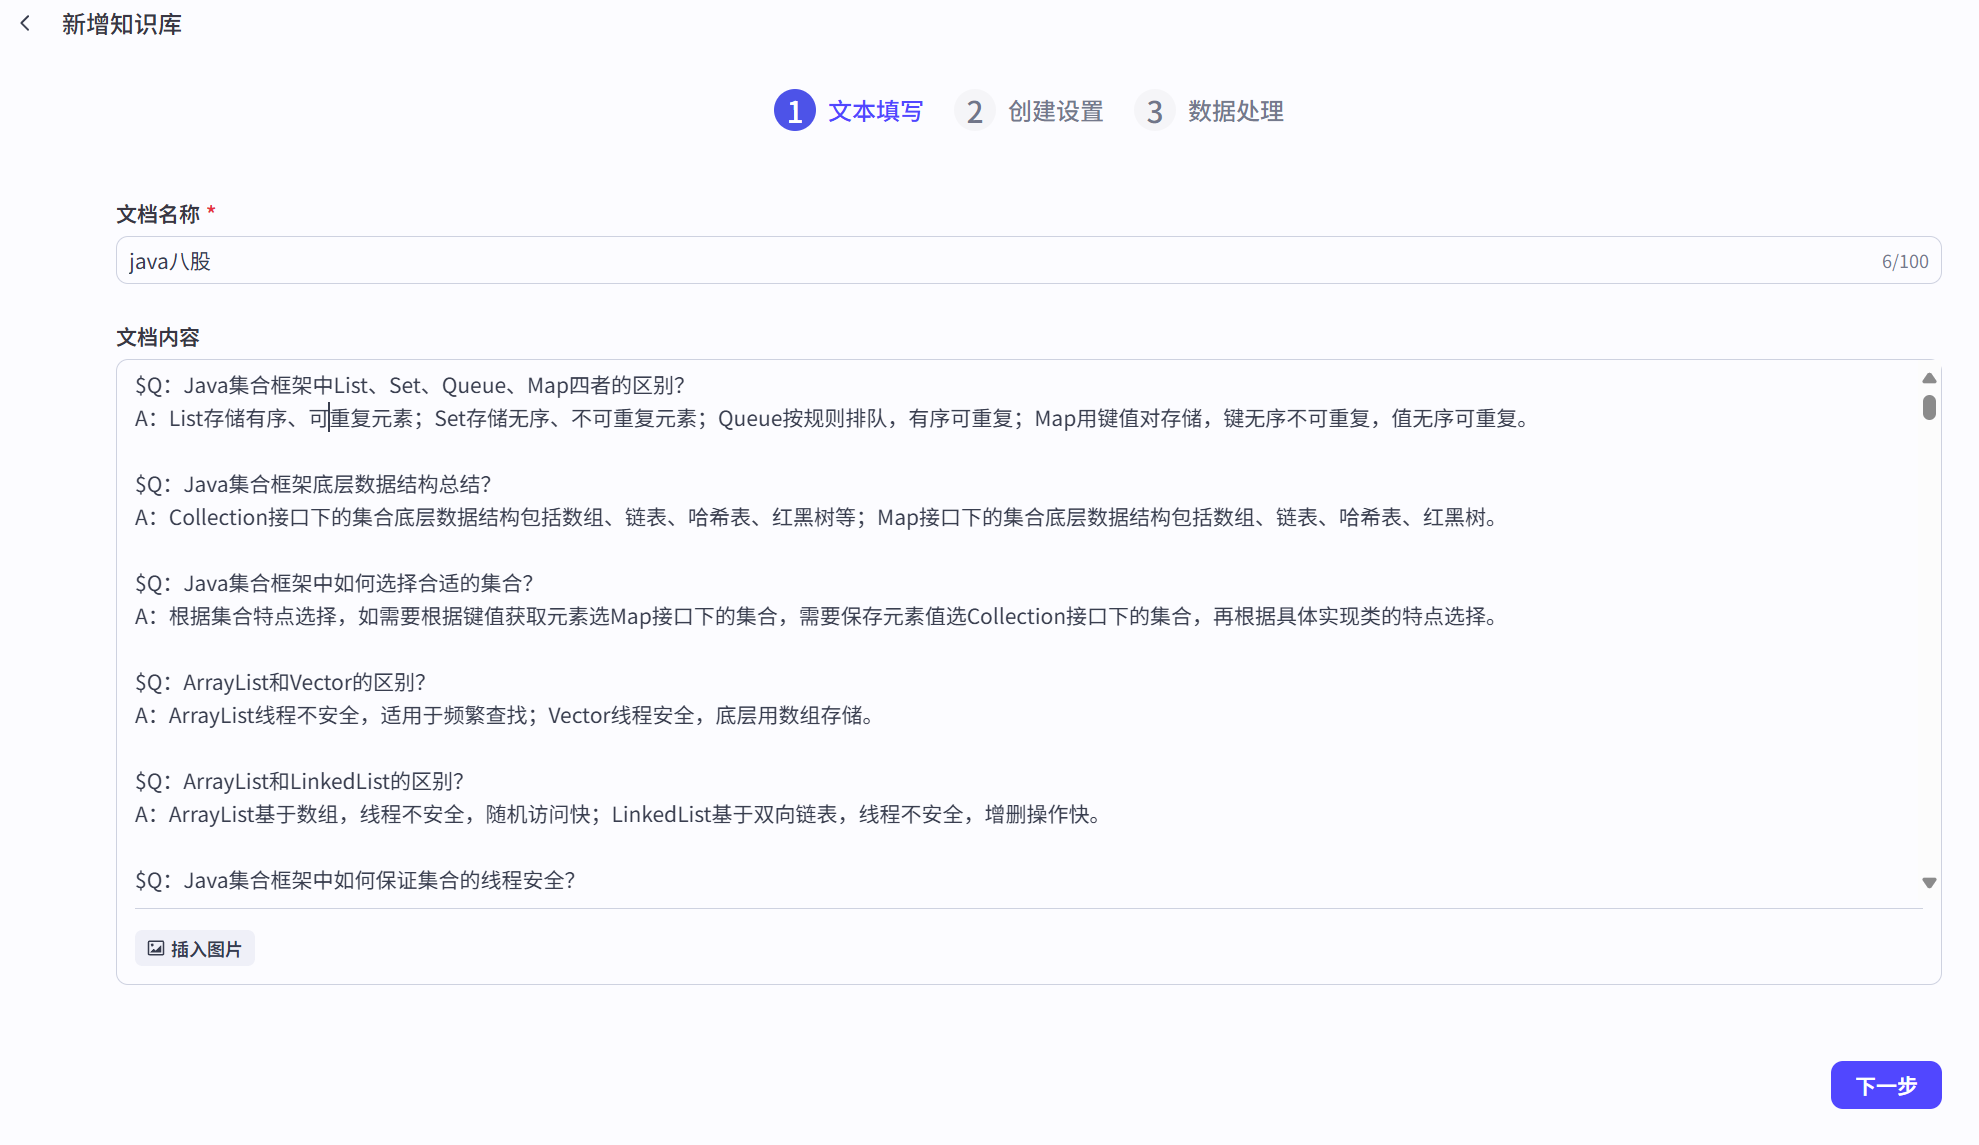1979x1145 pixels.
Task: Click the 下一步 button
Action: (1886, 1085)
